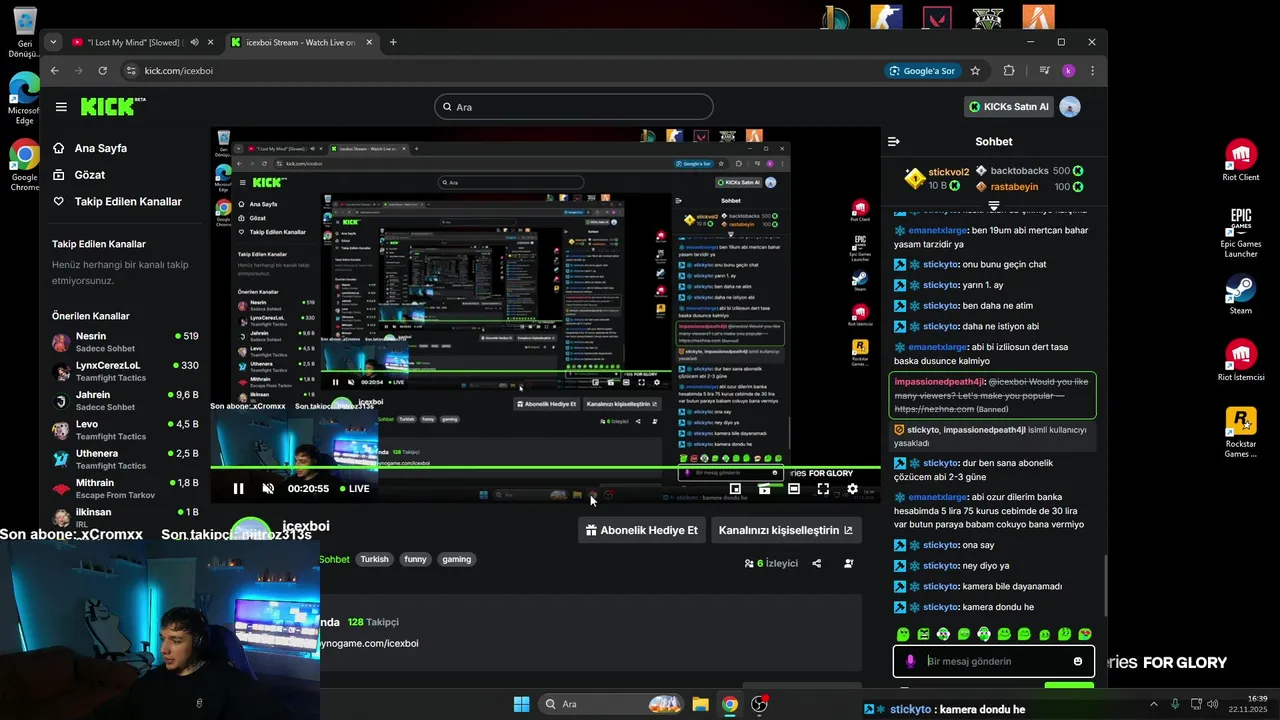Focus the Bir mesaj gönderin chat input
Screen dimensions: 1280x720
coord(994,661)
